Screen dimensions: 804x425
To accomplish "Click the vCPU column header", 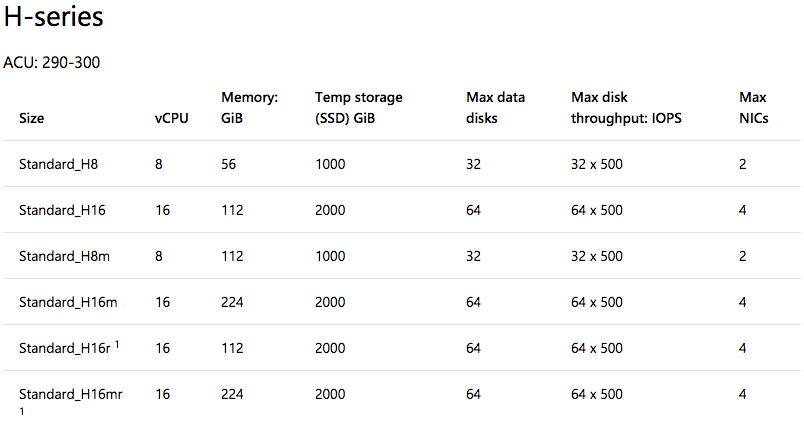I will [x=172, y=118].
